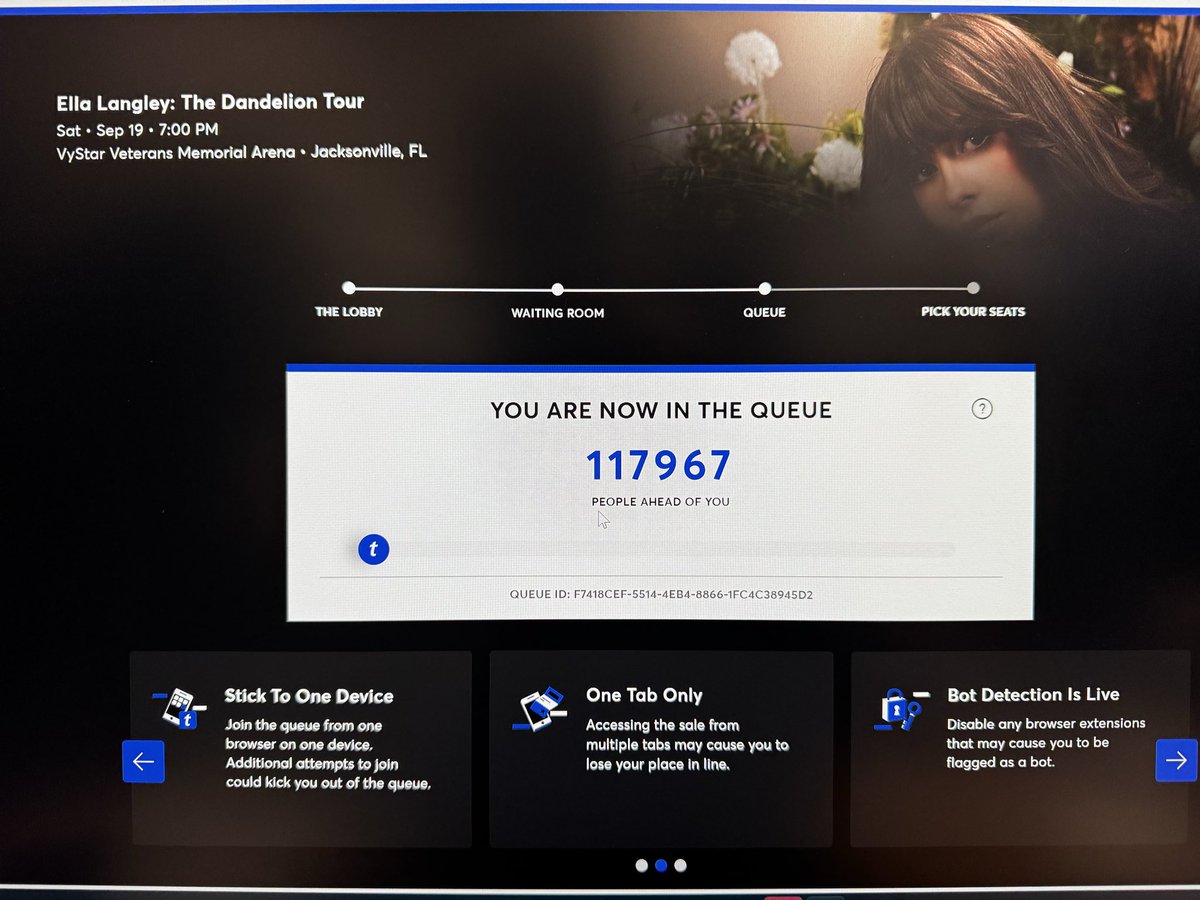This screenshot has width=1200, height=900.
Task: Click the VyStar Veterans Memorial Arena venue text
Action: (x=241, y=153)
